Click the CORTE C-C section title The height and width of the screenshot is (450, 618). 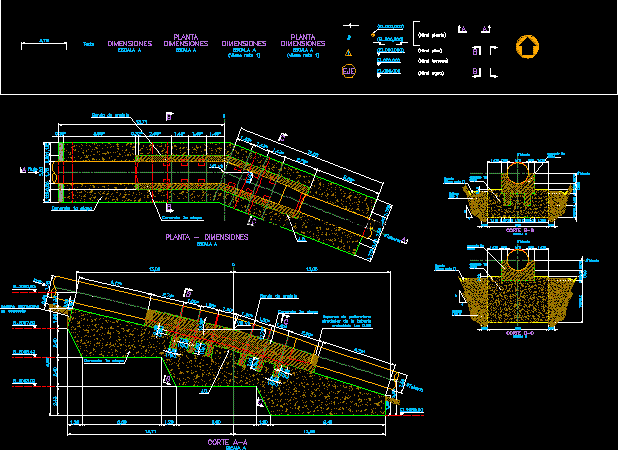tap(519, 333)
